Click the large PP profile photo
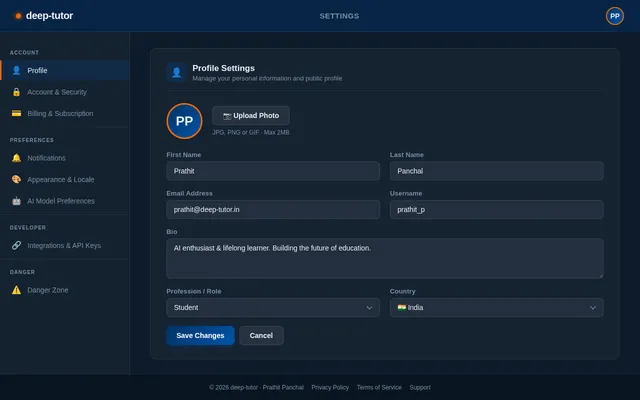640x400 pixels. 184,120
